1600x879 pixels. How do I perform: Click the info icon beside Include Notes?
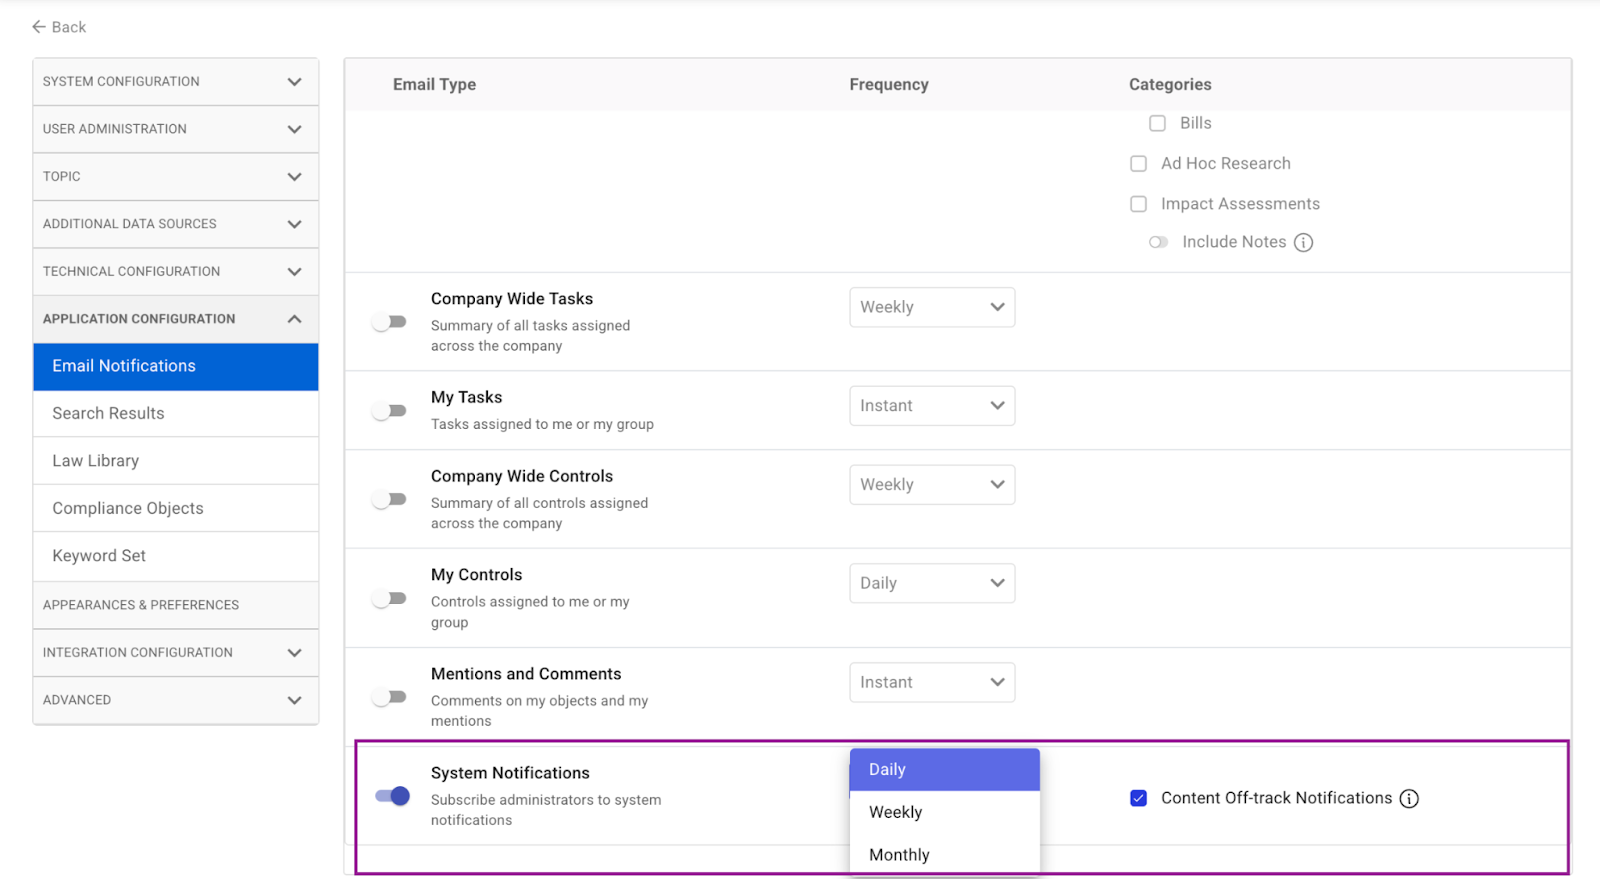click(1303, 242)
